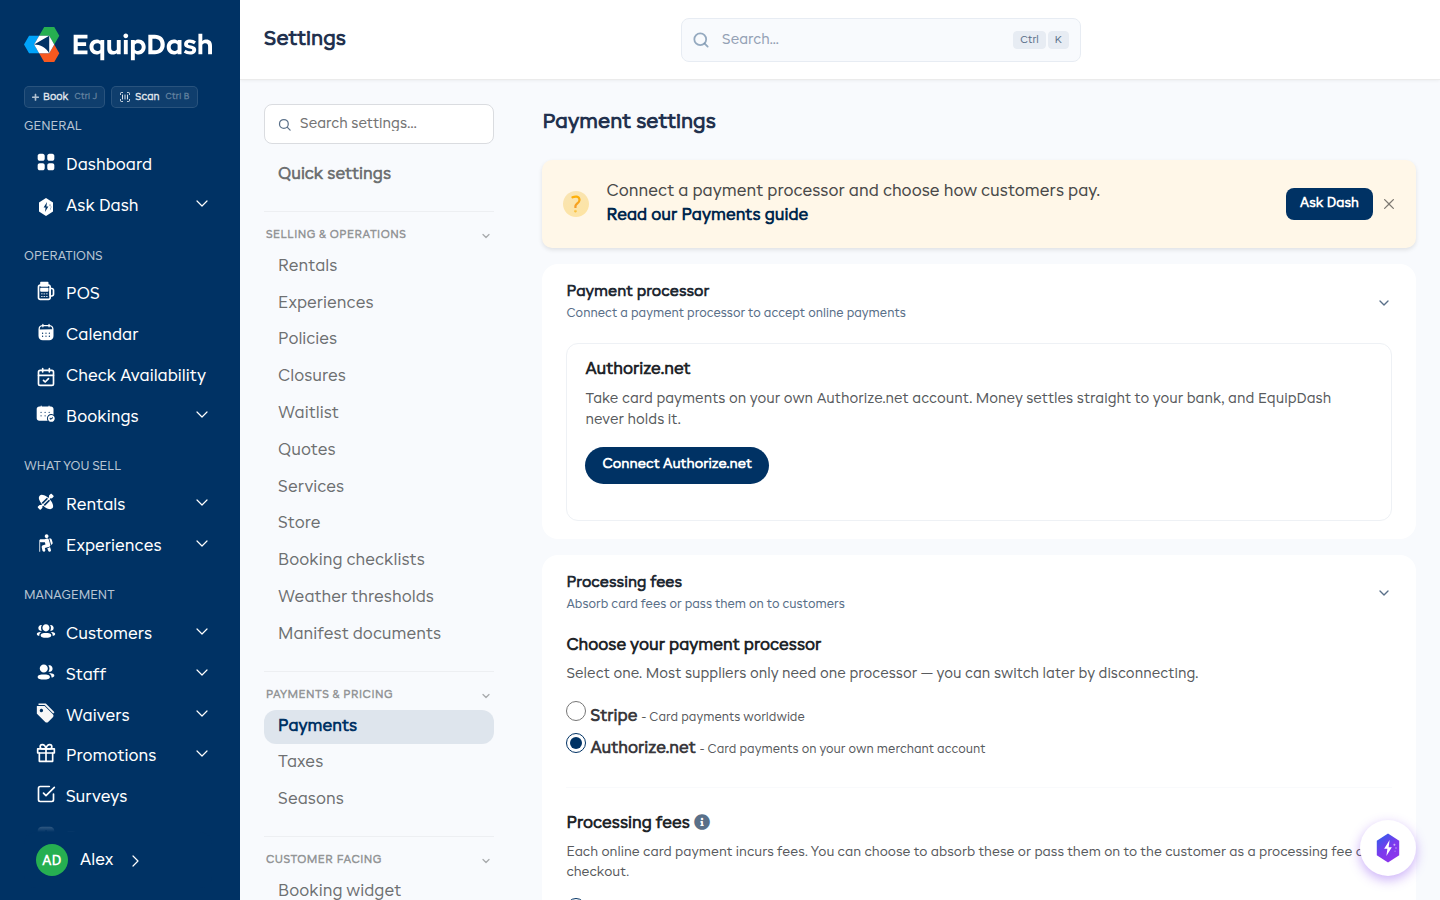Click the question mark icon in banner
This screenshot has width=1440, height=900.
tap(576, 204)
